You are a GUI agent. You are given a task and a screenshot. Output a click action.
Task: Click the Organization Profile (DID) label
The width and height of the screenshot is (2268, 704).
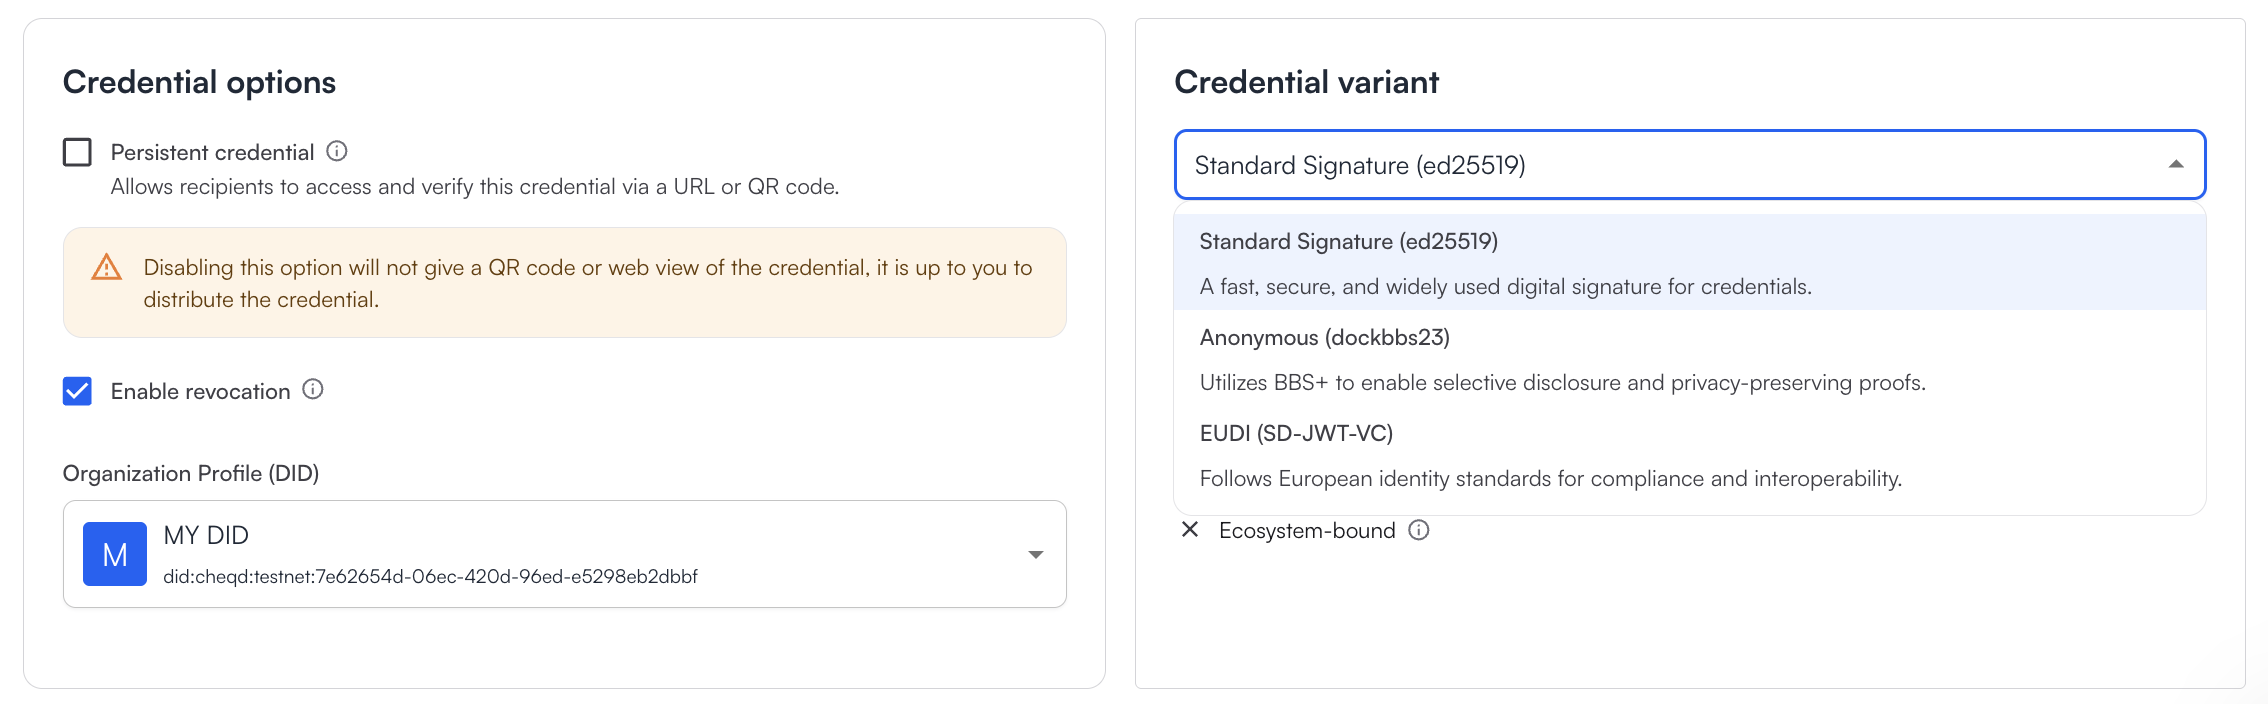[191, 474]
